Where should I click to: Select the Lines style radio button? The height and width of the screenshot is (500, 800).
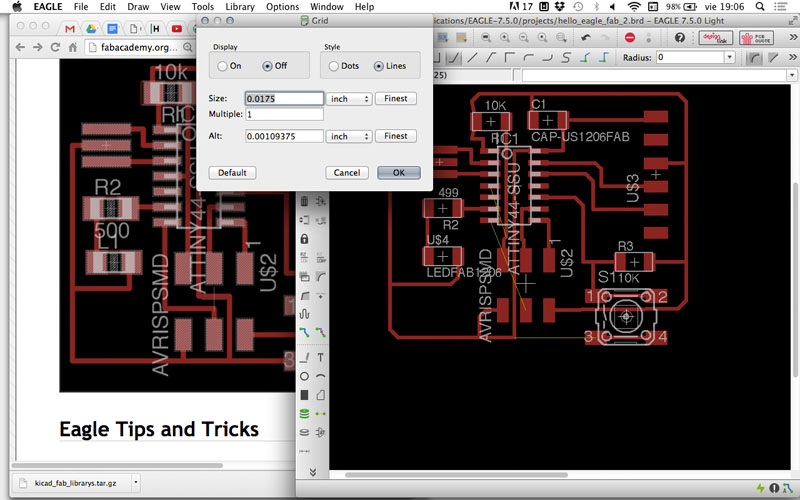[379, 66]
